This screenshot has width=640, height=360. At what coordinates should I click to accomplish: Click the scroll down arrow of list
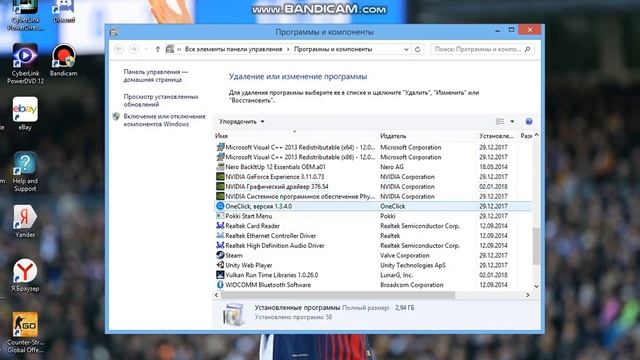click(x=536, y=286)
